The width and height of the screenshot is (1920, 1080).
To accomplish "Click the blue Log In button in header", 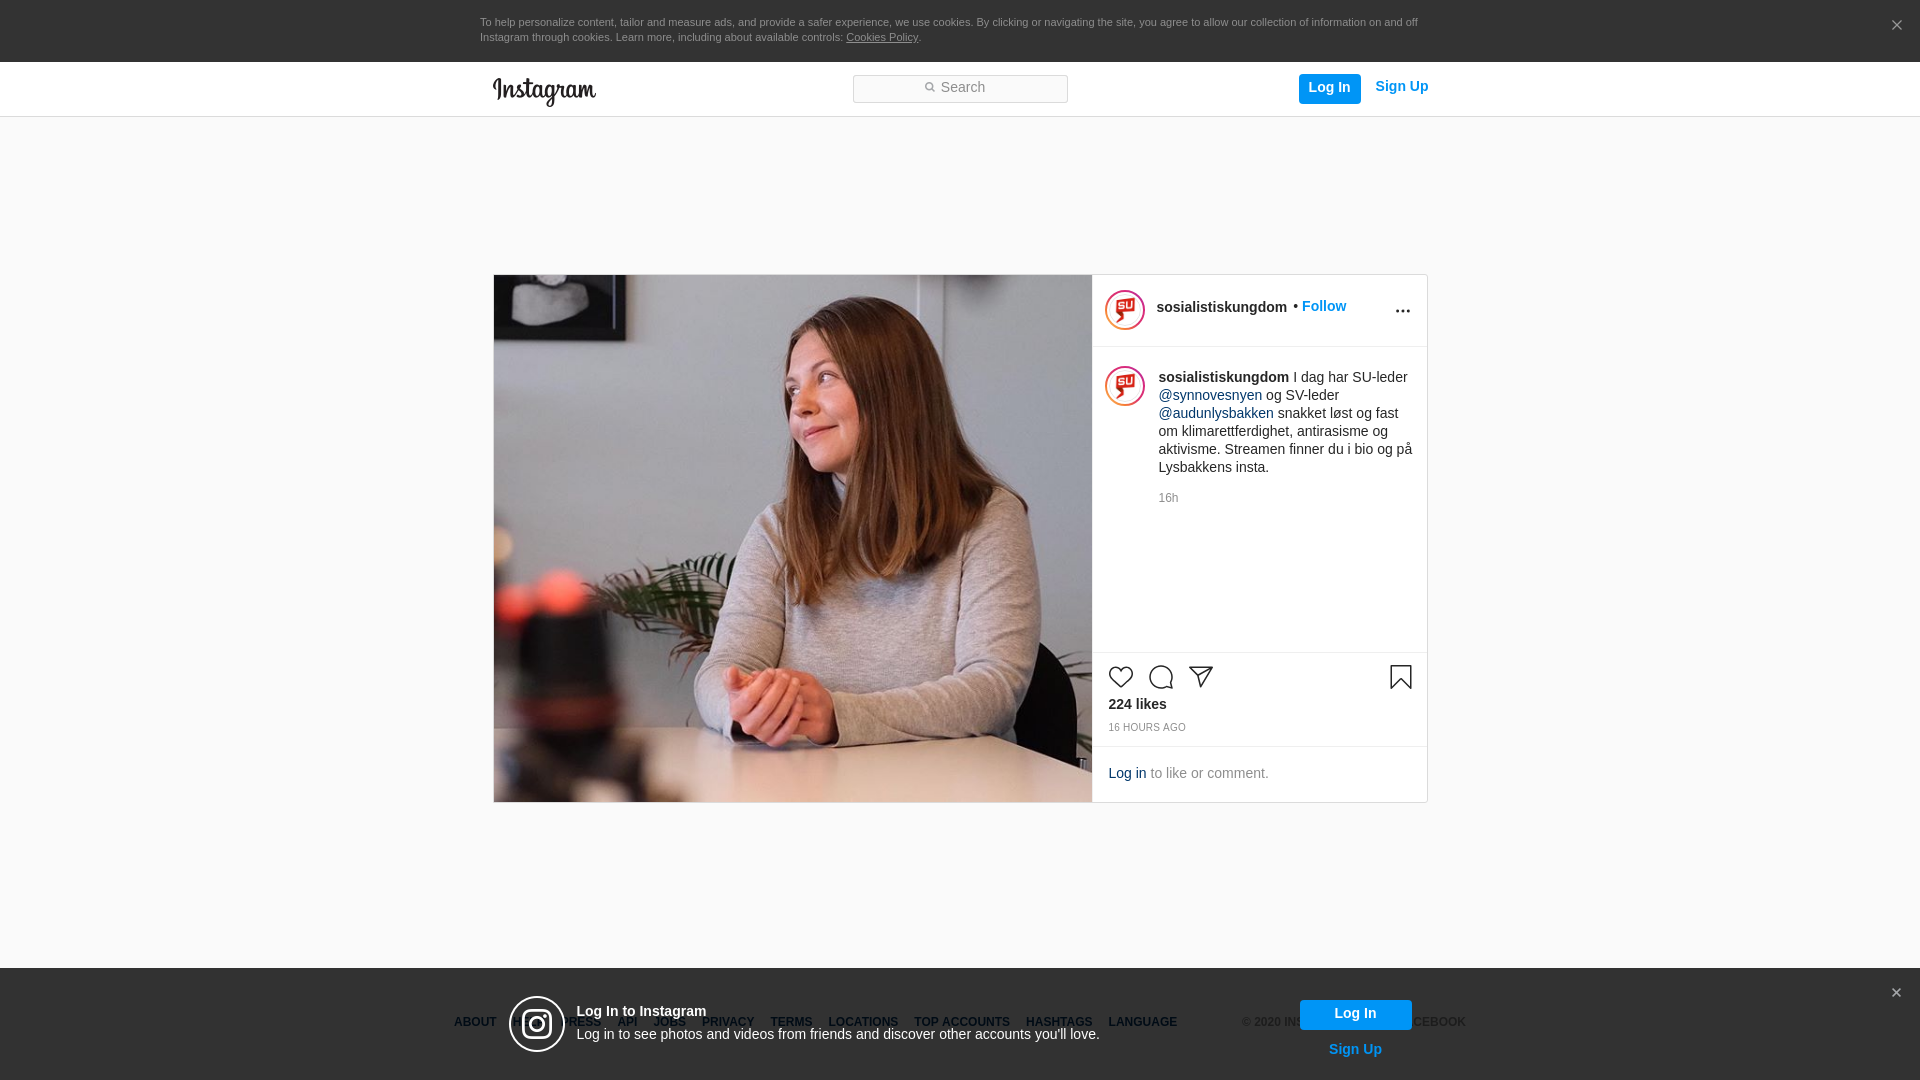I will tap(1329, 88).
